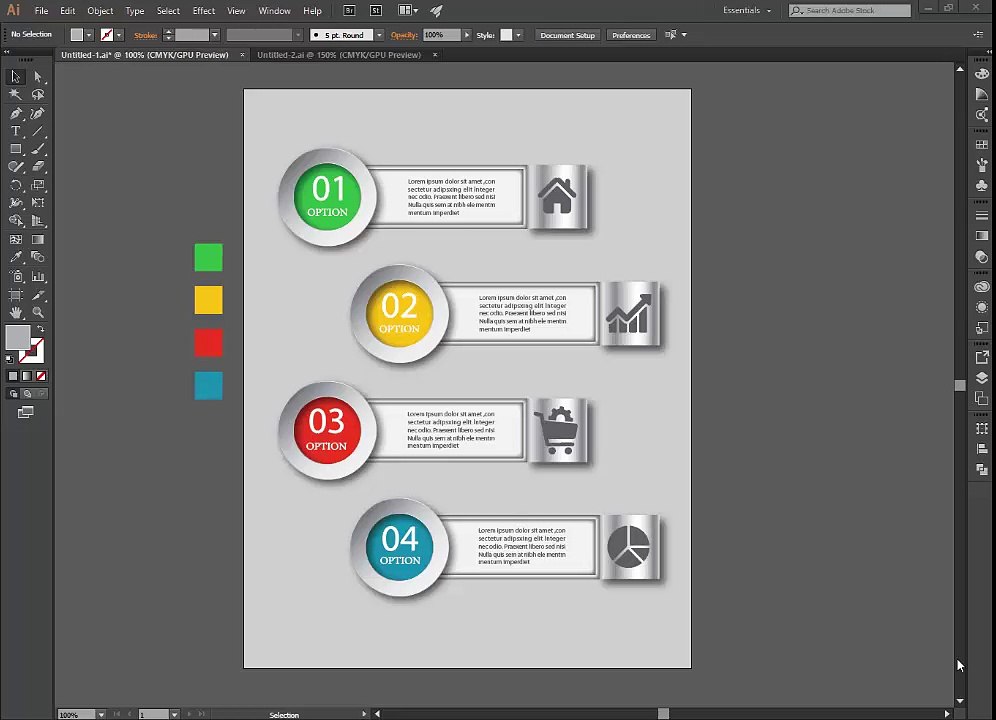Click Preferences button
996x720 pixels.
pyautogui.click(x=631, y=35)
